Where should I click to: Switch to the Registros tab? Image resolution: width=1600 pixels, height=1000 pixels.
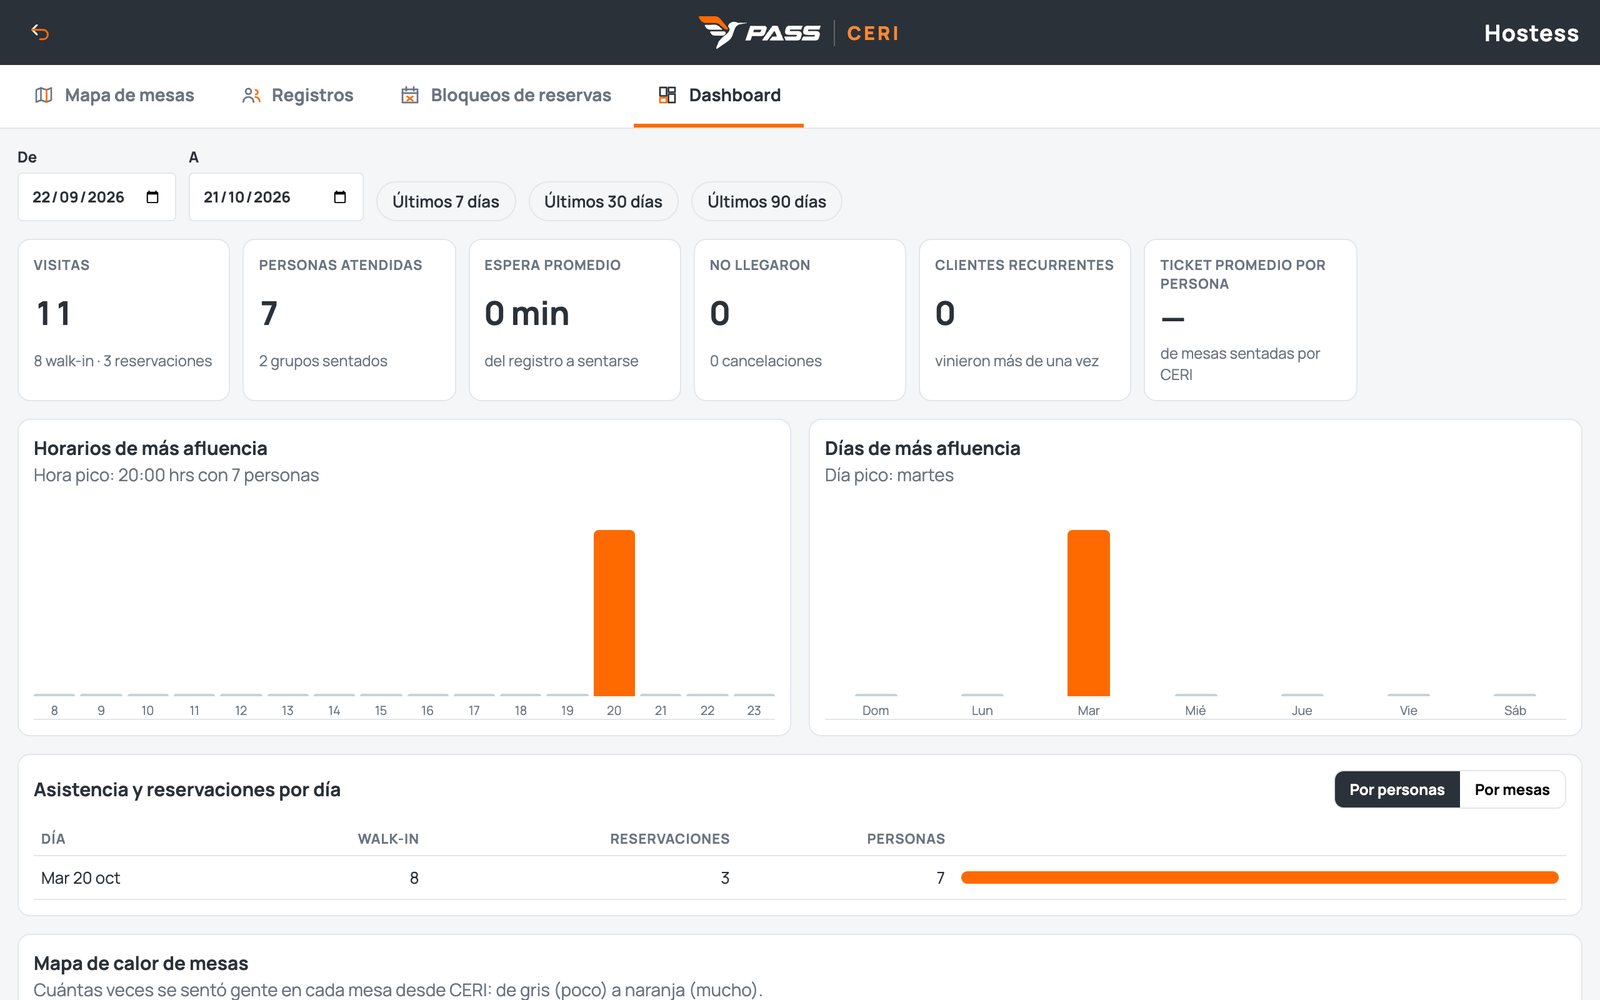[298, 95]
